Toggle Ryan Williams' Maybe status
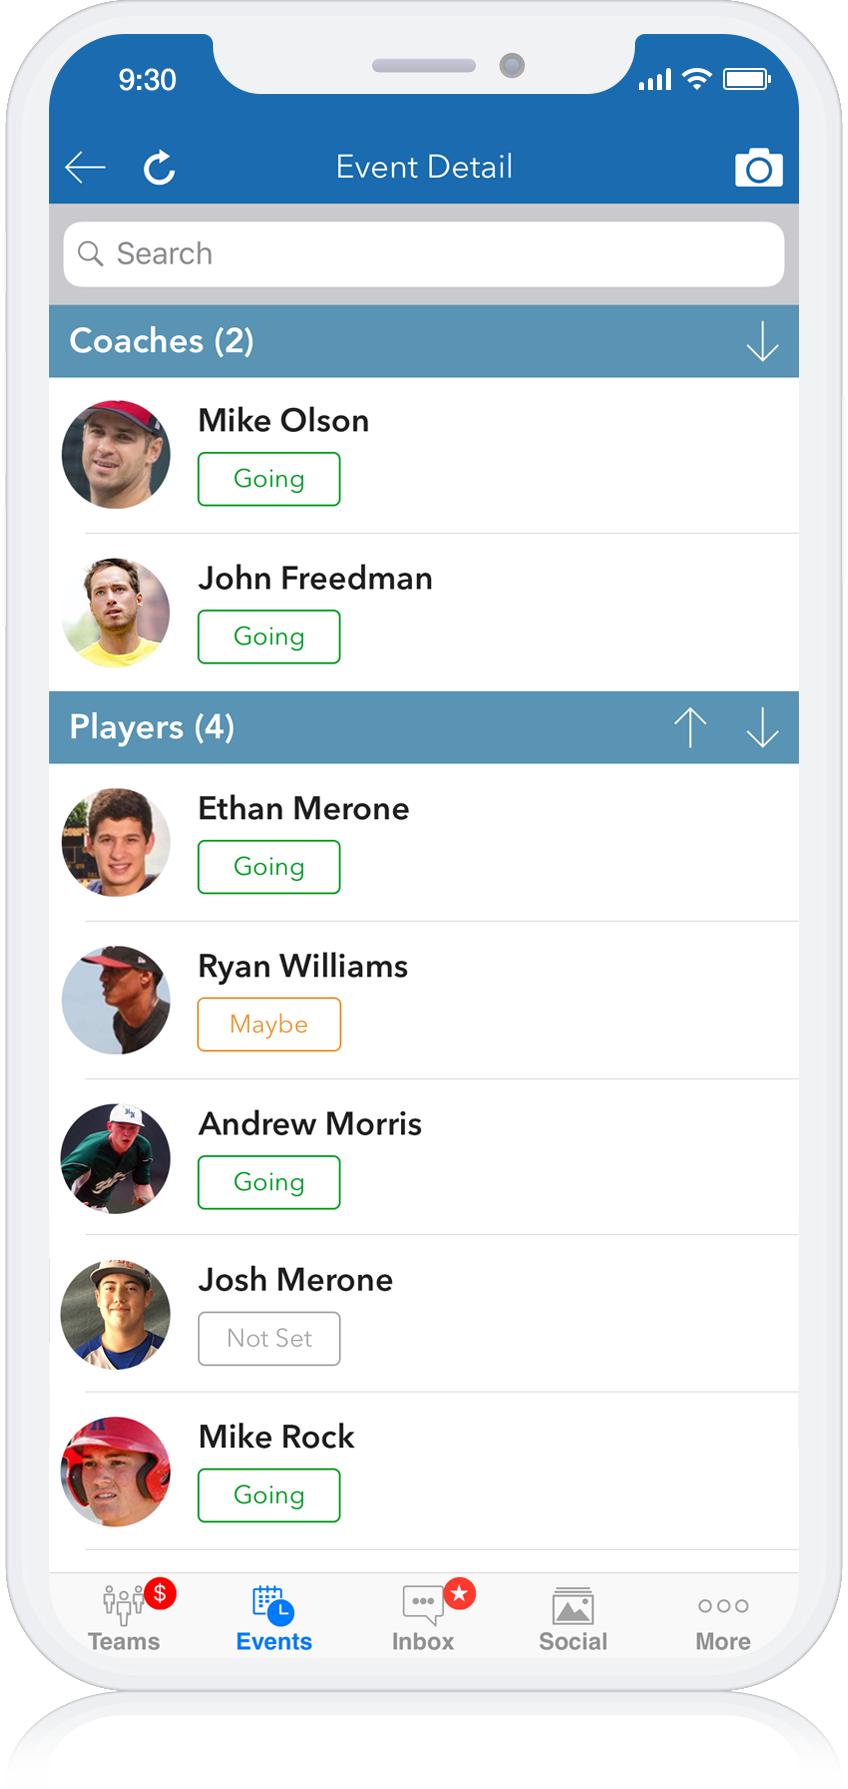Viewport: 848px width, 1789px height. point(269,1024)
